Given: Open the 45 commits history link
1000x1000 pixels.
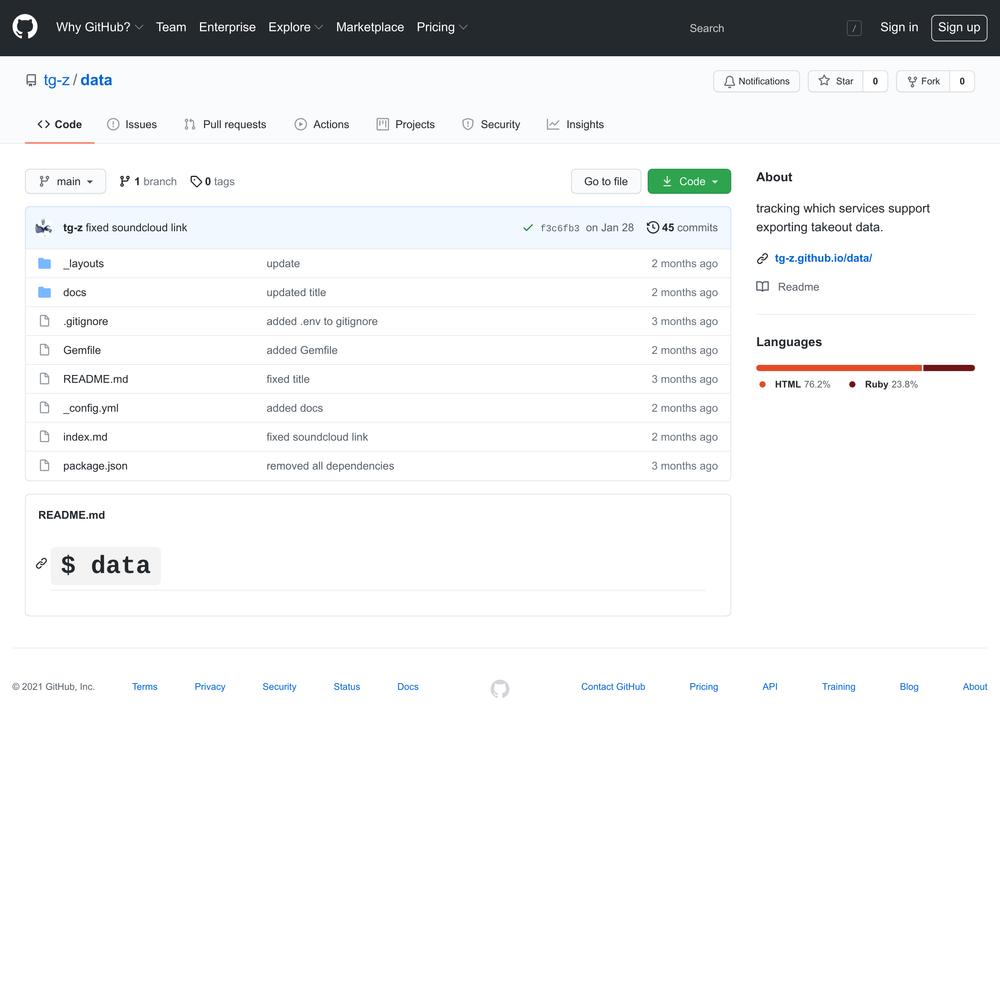Looking at the screenshot, I should coord(682,228).
